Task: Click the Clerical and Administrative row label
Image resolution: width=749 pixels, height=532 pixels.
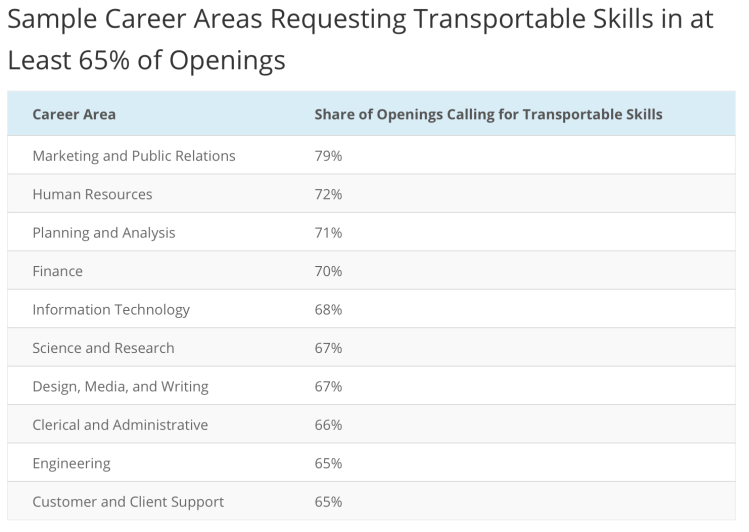Action: tap(120, 425)
